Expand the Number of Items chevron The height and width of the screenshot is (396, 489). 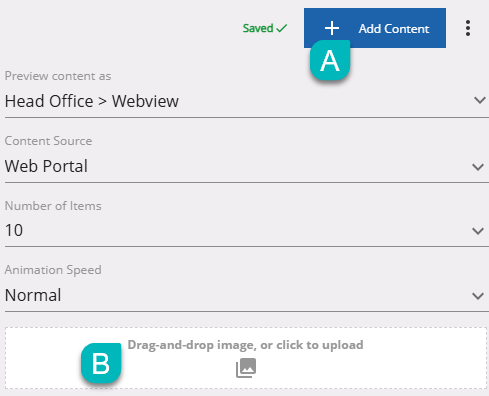point(478,231)
